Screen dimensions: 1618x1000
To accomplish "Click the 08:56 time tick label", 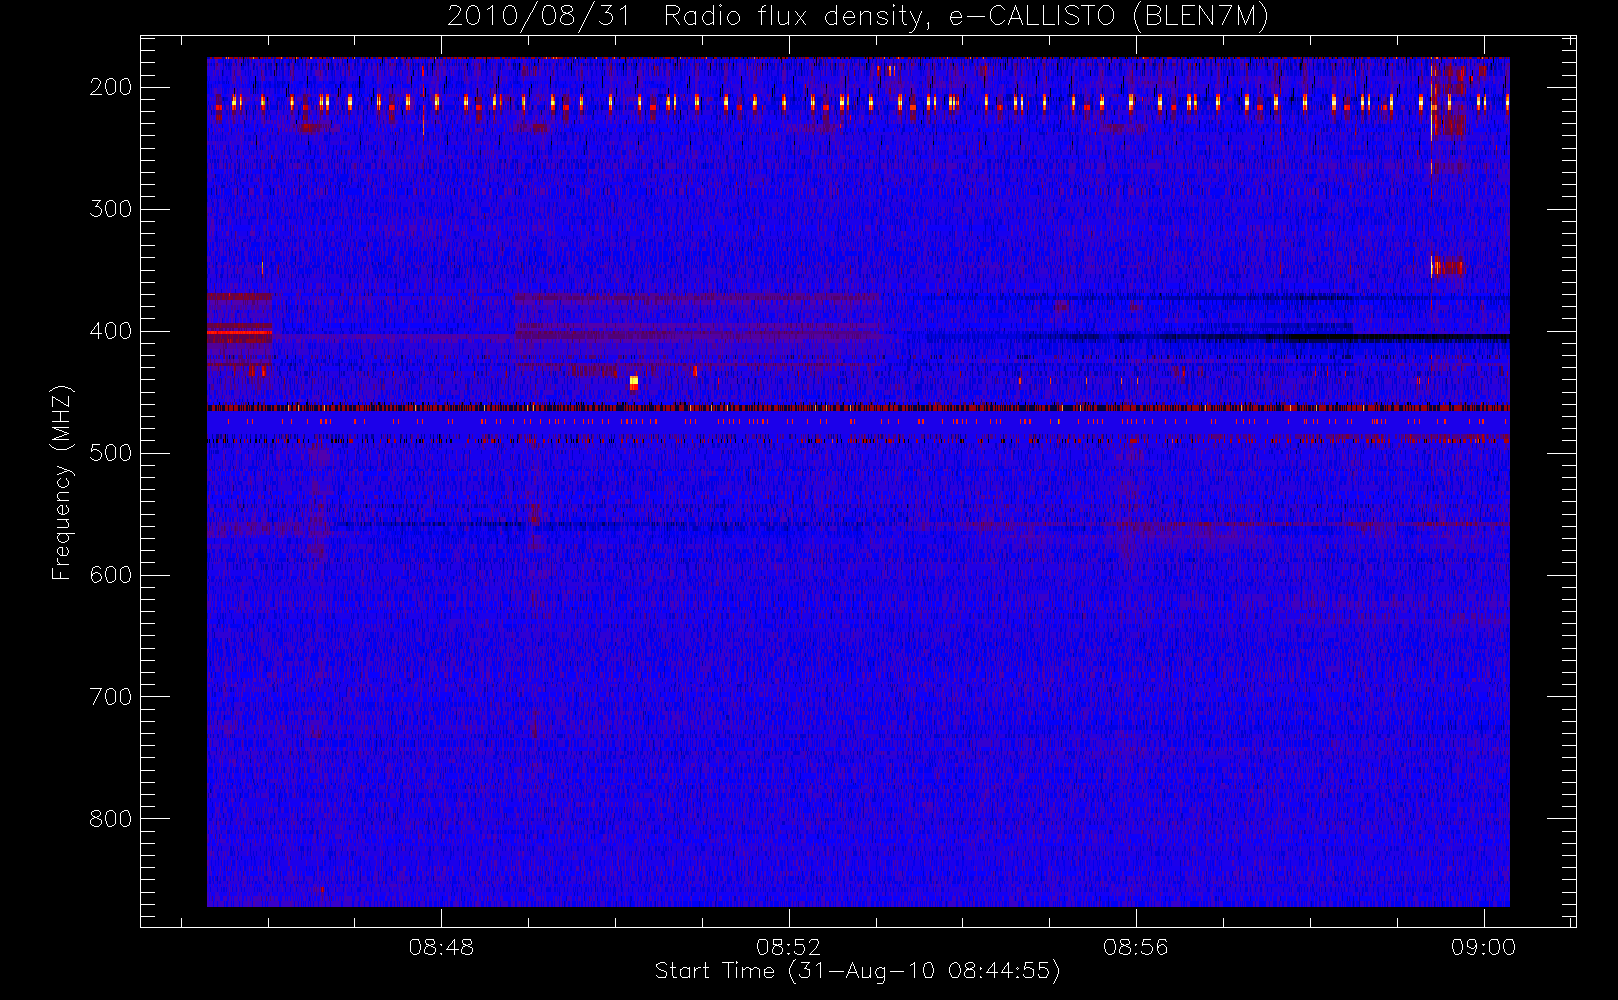I will click(1136, 947).
